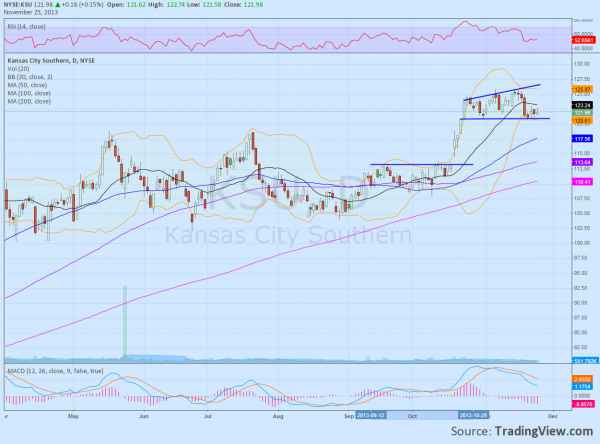Click the 2013-10-28 date marker

[473, 416]
